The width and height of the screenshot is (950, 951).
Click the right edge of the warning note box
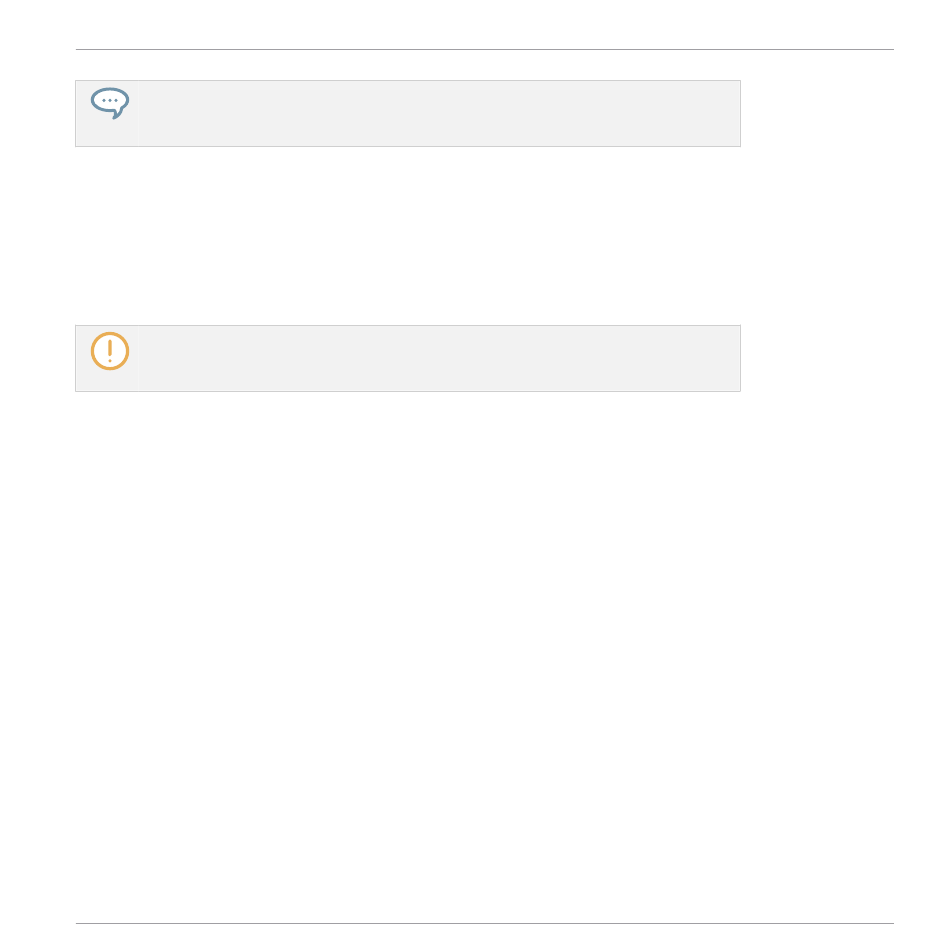(740, 358)
